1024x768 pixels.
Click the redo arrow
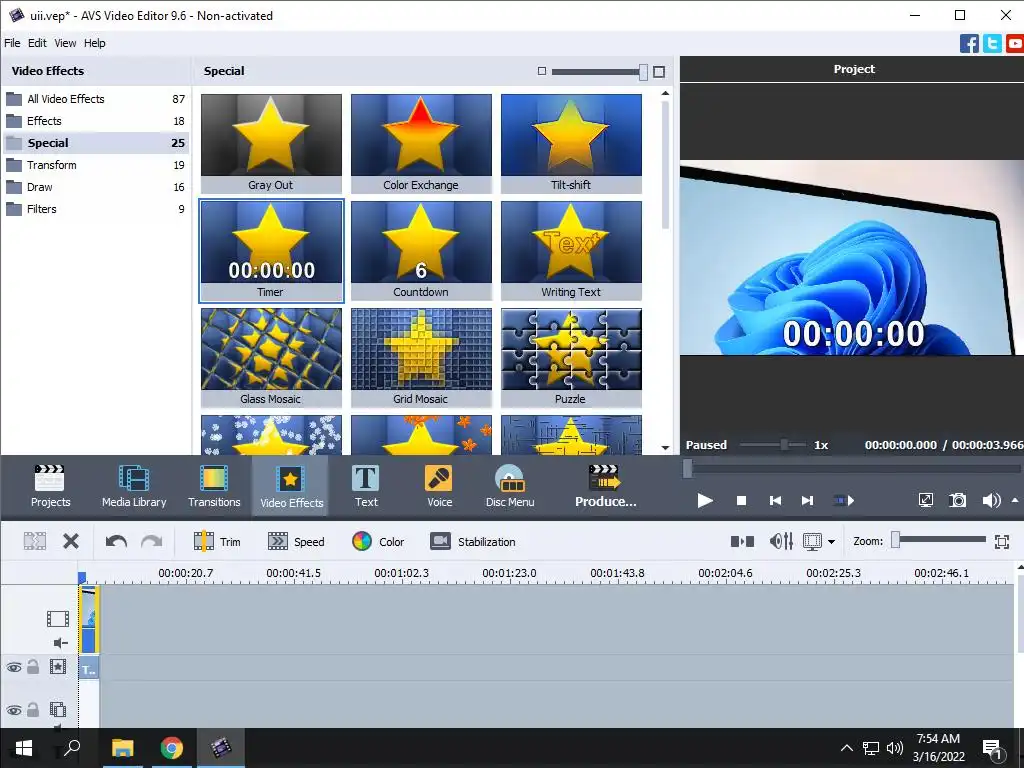coord(152,541)
